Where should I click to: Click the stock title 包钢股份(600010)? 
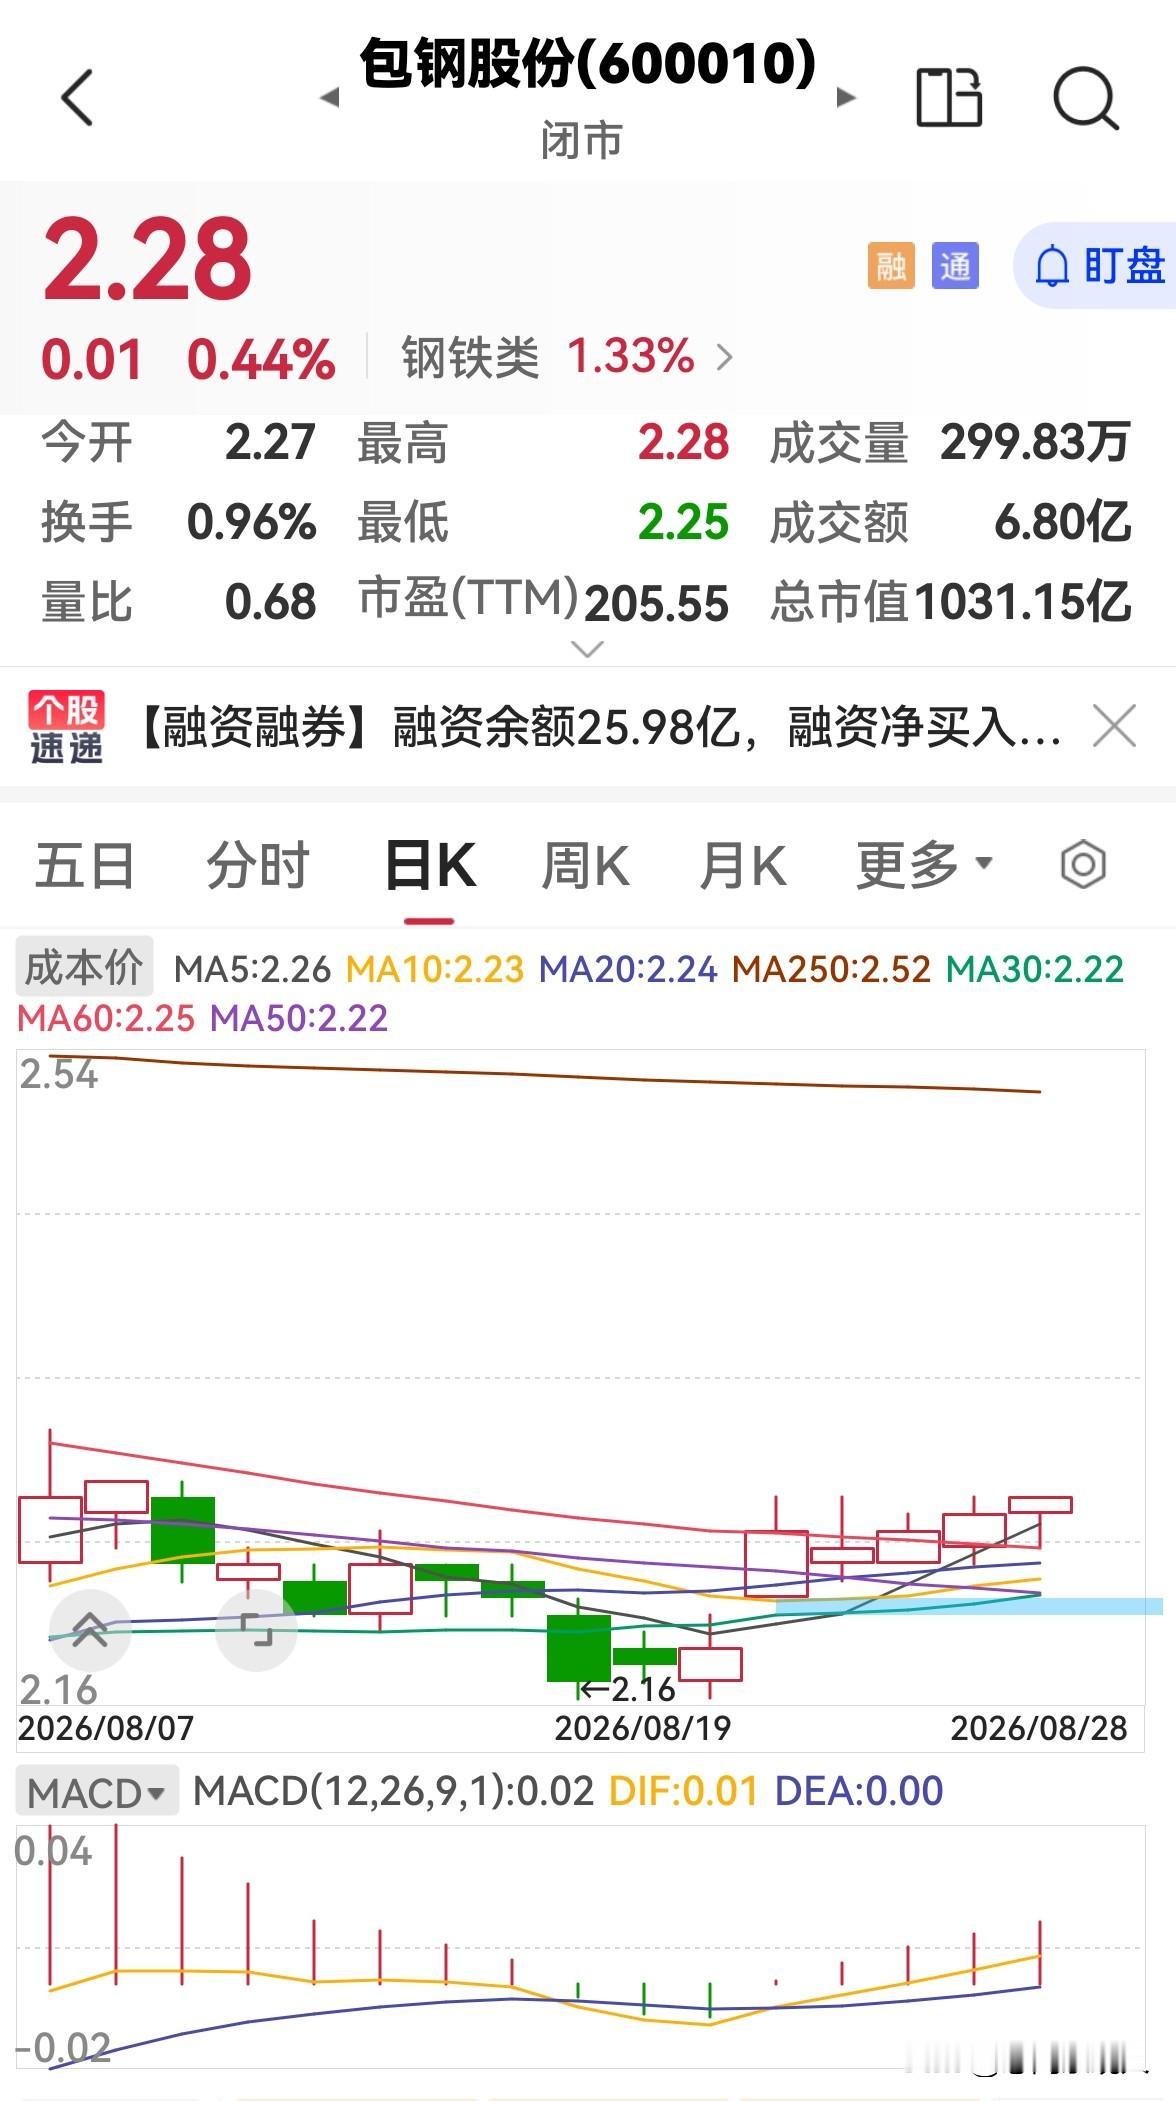click(588, 63)
